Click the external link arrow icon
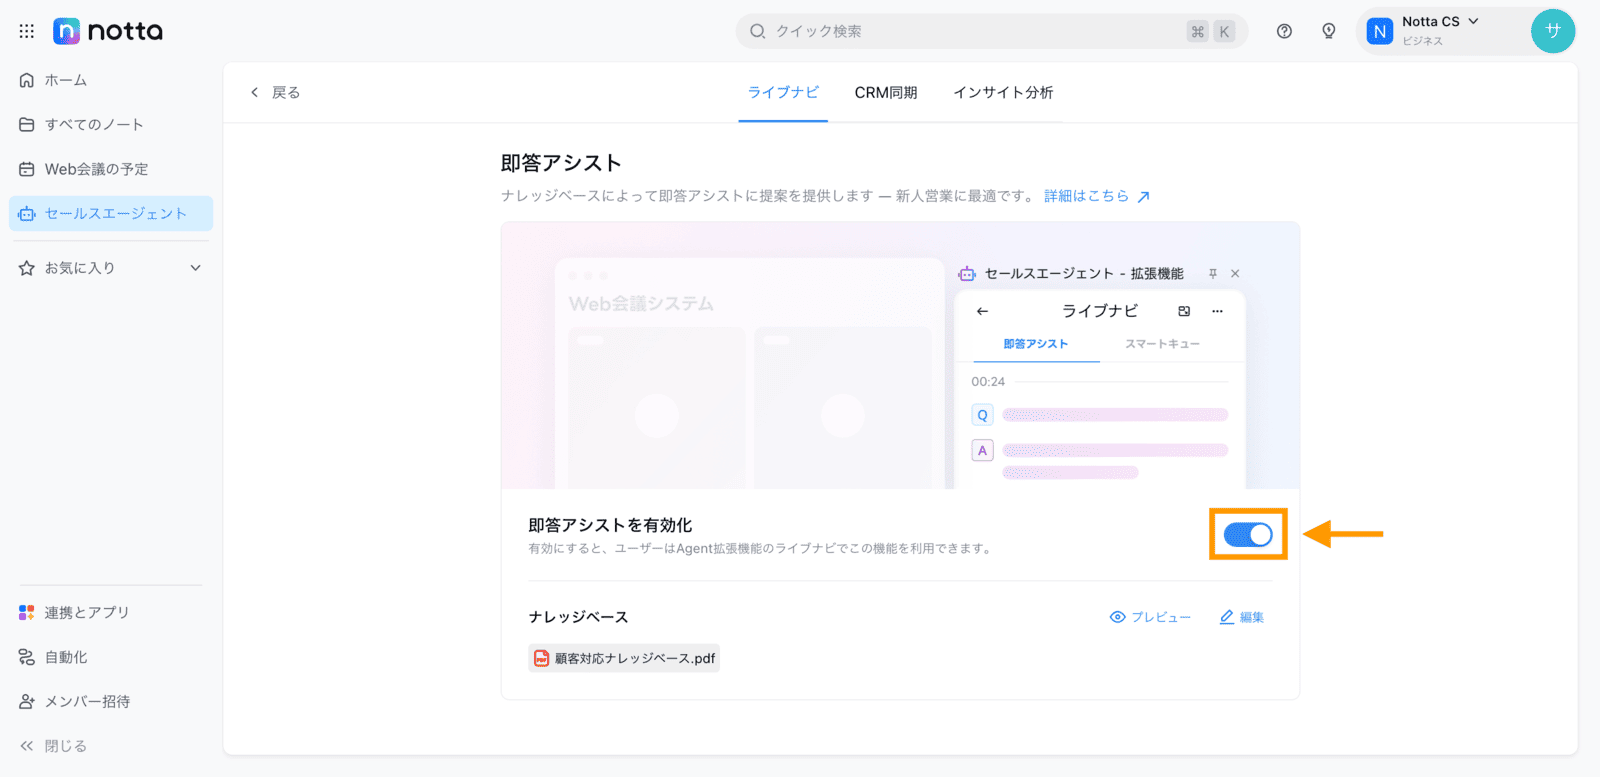This screenshot has height=777, width=1600. [x=1144, y=197]
